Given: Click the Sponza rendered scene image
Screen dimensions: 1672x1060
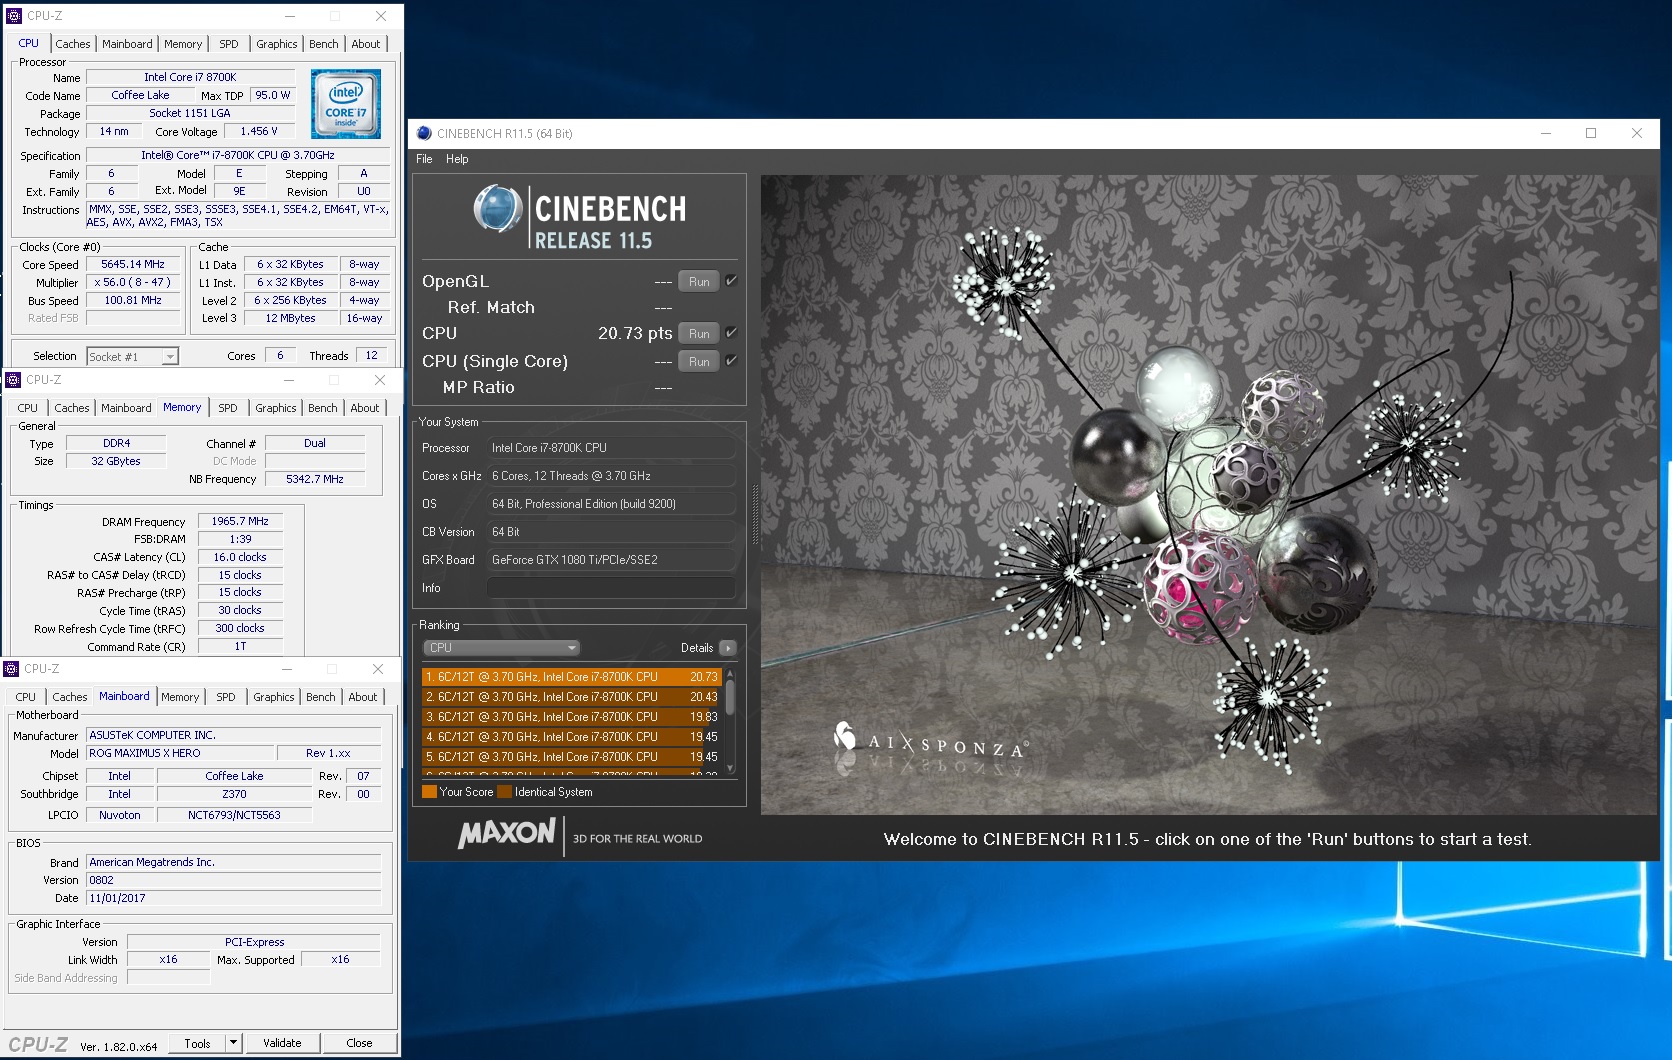Looking at the screenshot, I should (x=1207, y=495).
